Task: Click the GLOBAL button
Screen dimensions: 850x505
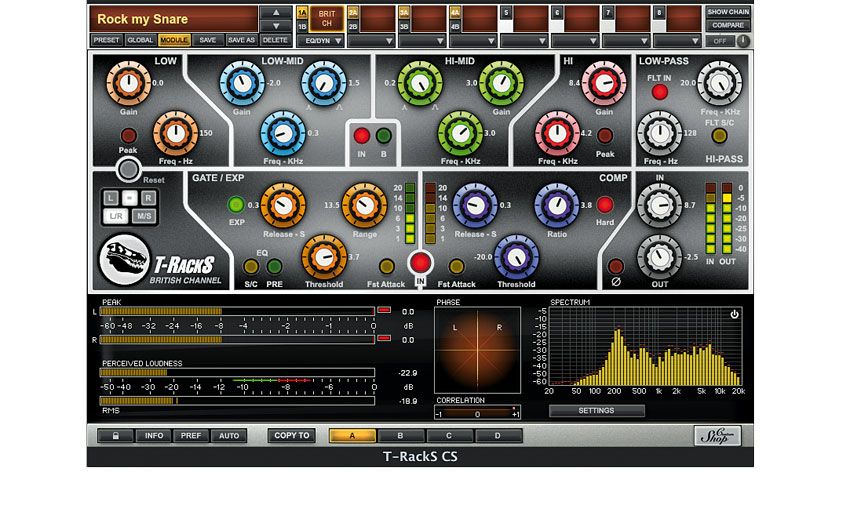Action: pyautogui.click(x=140, y=40)
